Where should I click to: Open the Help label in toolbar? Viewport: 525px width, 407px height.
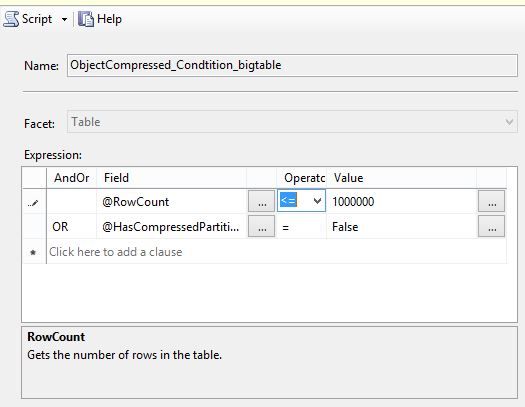click(x=109, y=19)
